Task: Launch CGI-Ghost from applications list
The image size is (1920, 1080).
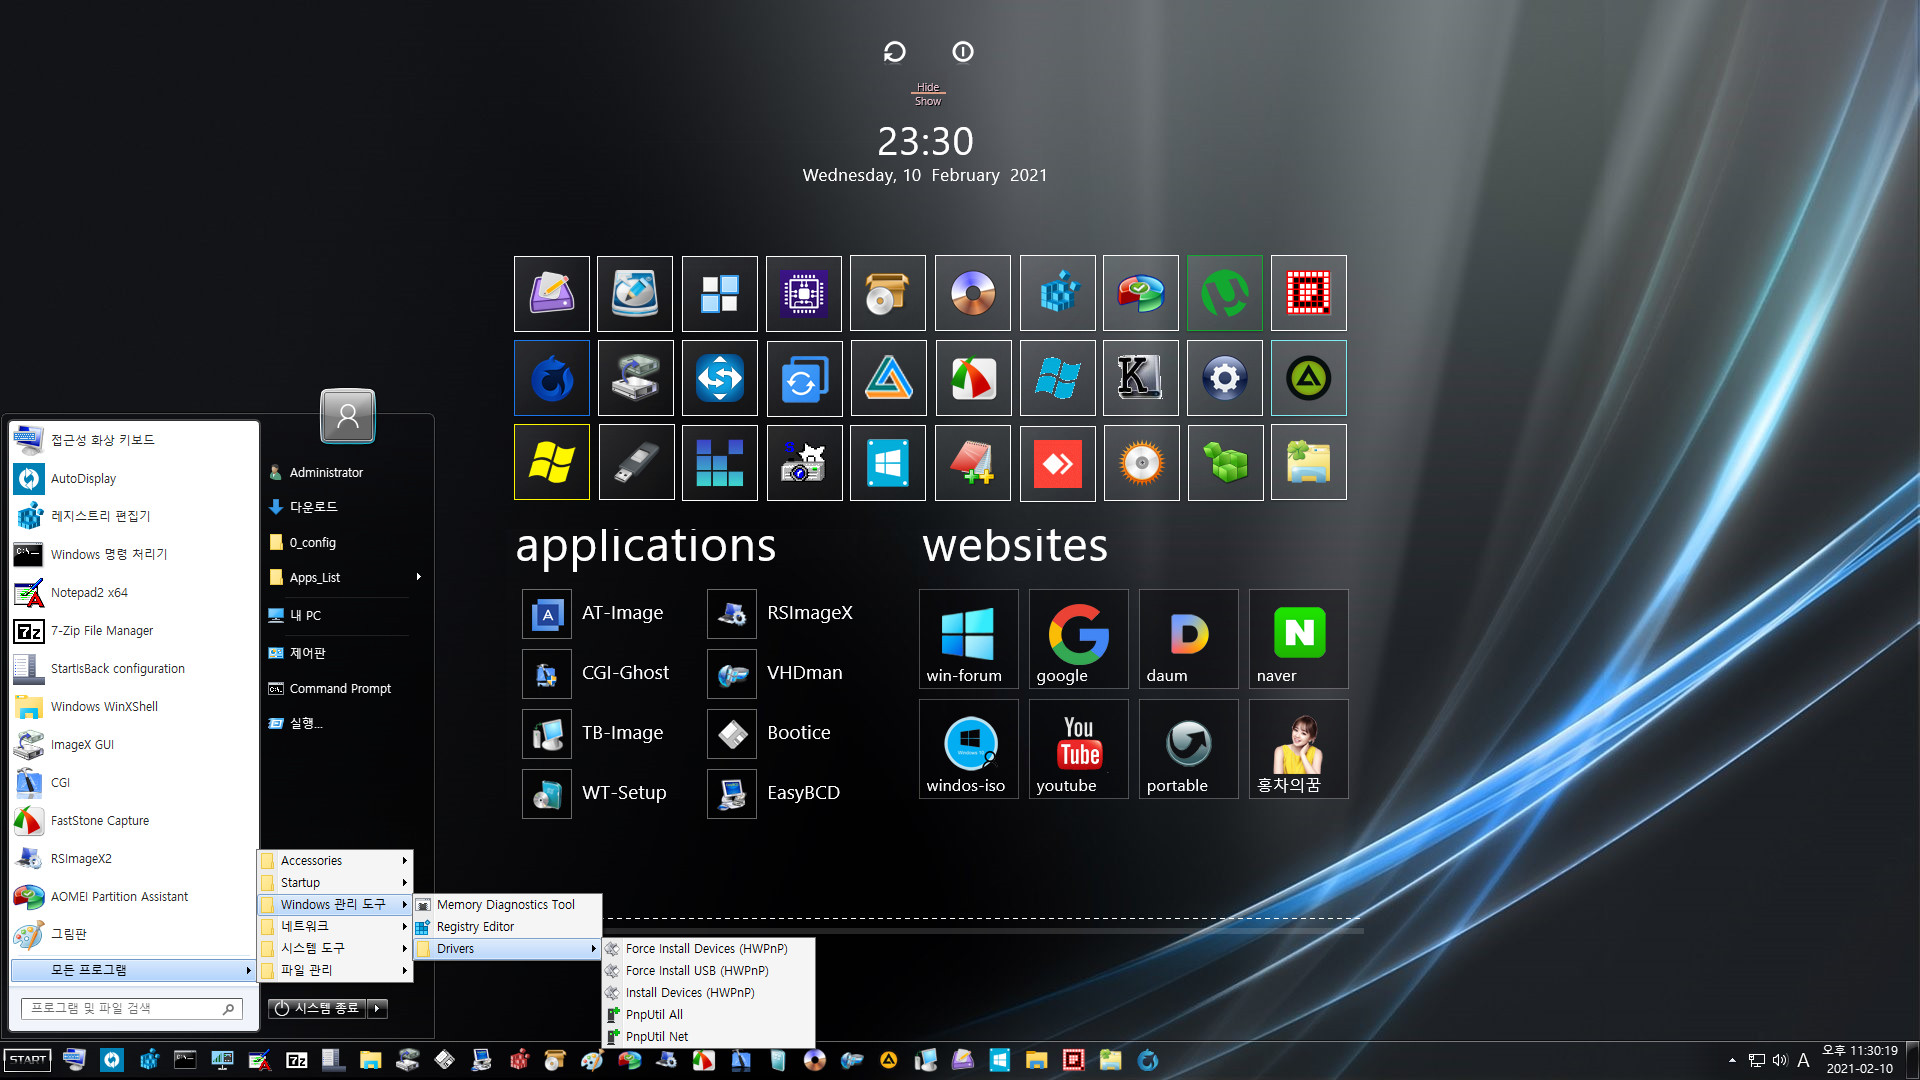Action: click(597, 674)
